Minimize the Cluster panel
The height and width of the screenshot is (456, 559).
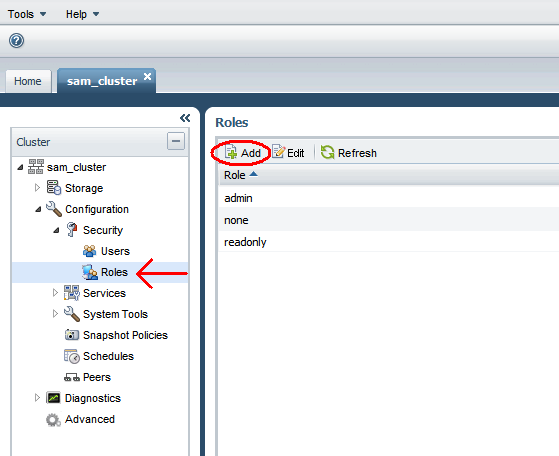(176, 141)
